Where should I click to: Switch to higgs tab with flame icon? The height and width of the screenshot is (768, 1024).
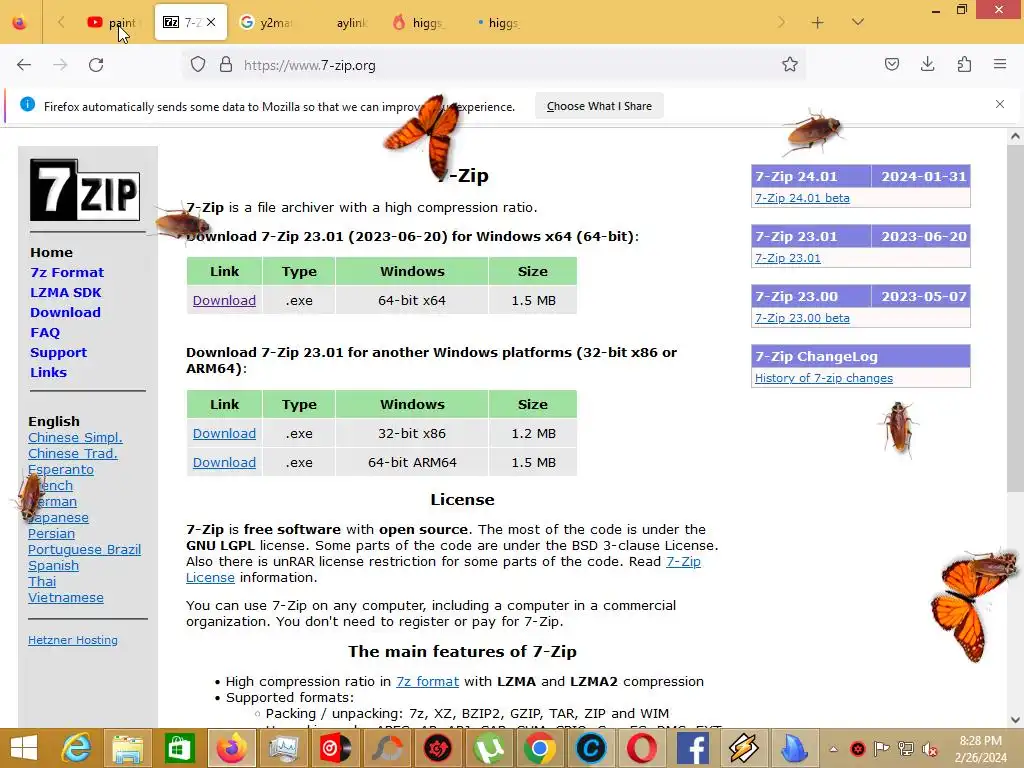click(420, 23)
